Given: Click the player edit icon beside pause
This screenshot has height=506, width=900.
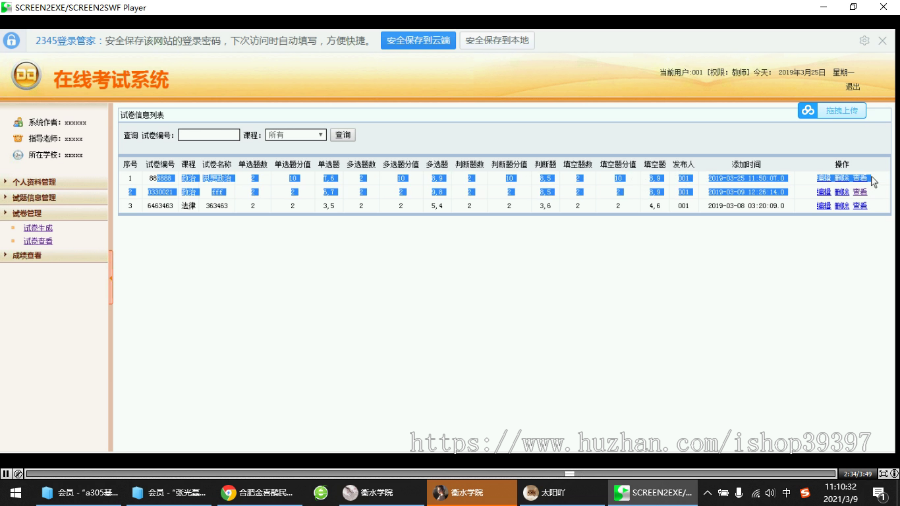Looking at the screenshot, I should 18,474.
